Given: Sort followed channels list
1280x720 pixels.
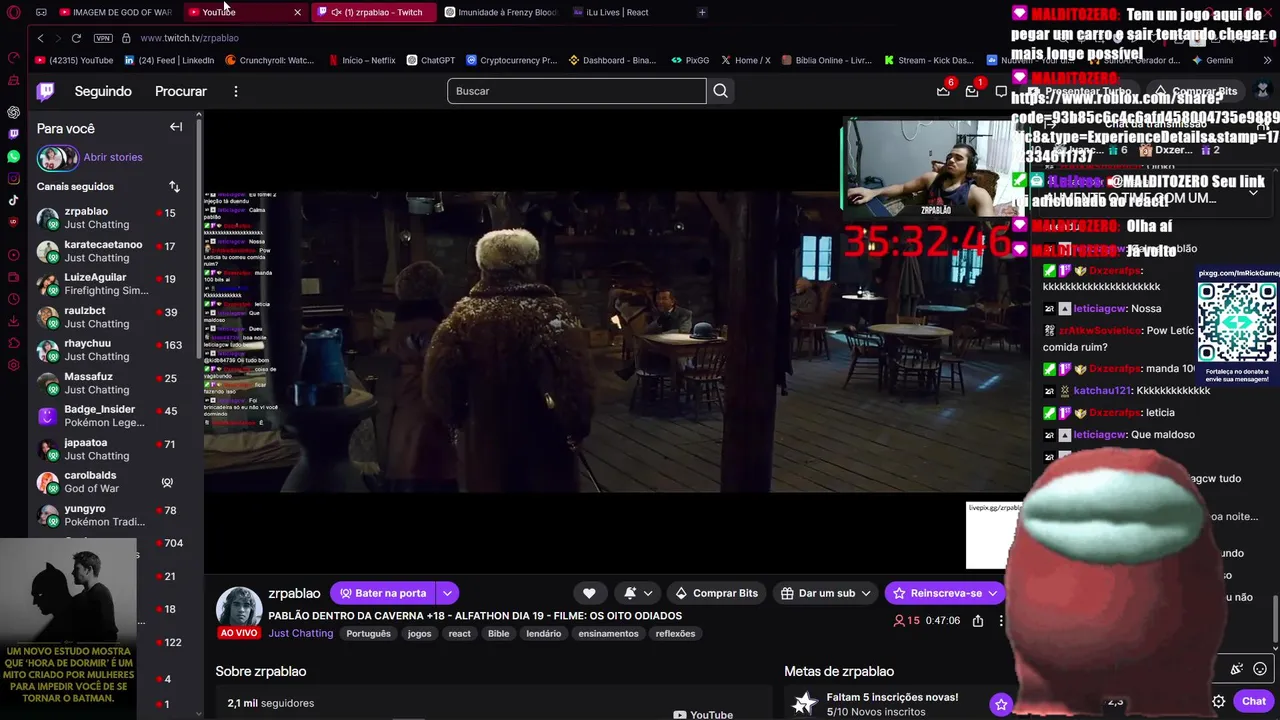Looking at the screenshot, I should coord(174,187).
